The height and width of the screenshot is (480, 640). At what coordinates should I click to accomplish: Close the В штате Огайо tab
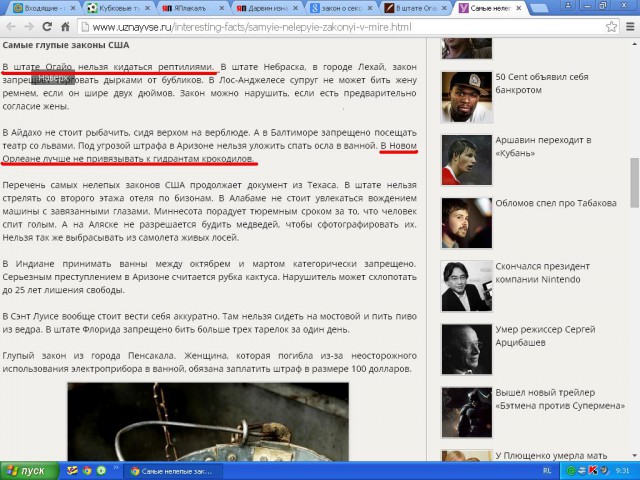[x=444, y=8]
